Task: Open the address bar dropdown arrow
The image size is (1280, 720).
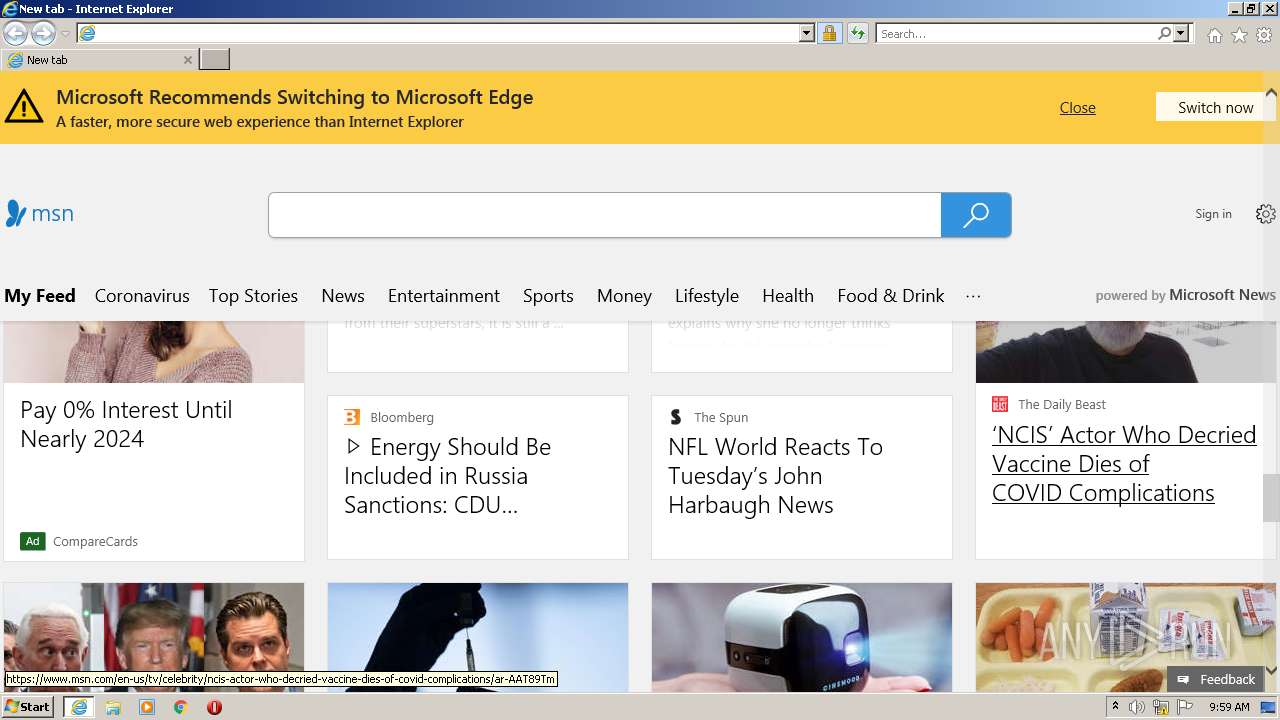Action: 807,33
